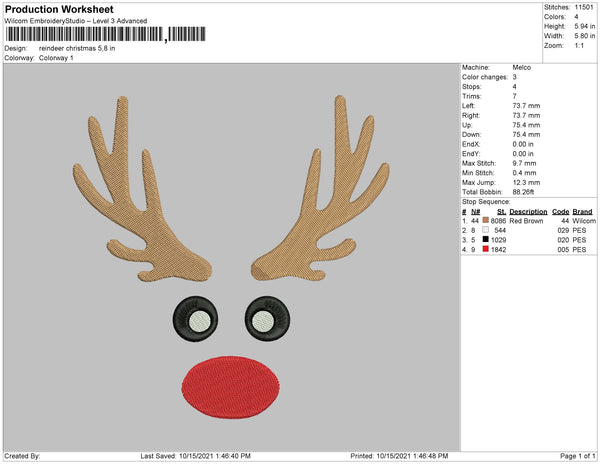Click the worksheet barcode
This screenshot has width=600, height=464.
pyautogui.click(x=106, y=34)
